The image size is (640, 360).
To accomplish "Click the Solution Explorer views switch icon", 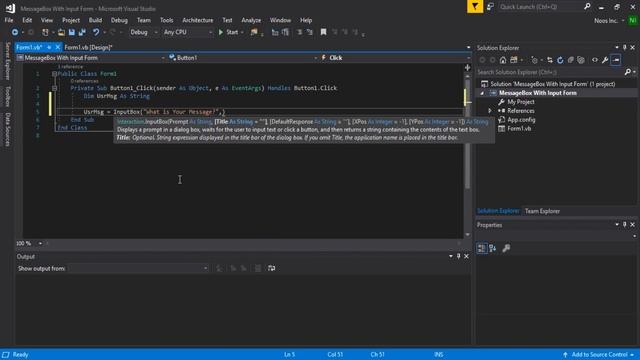I will pyautogui.click(x=514, y=60).
